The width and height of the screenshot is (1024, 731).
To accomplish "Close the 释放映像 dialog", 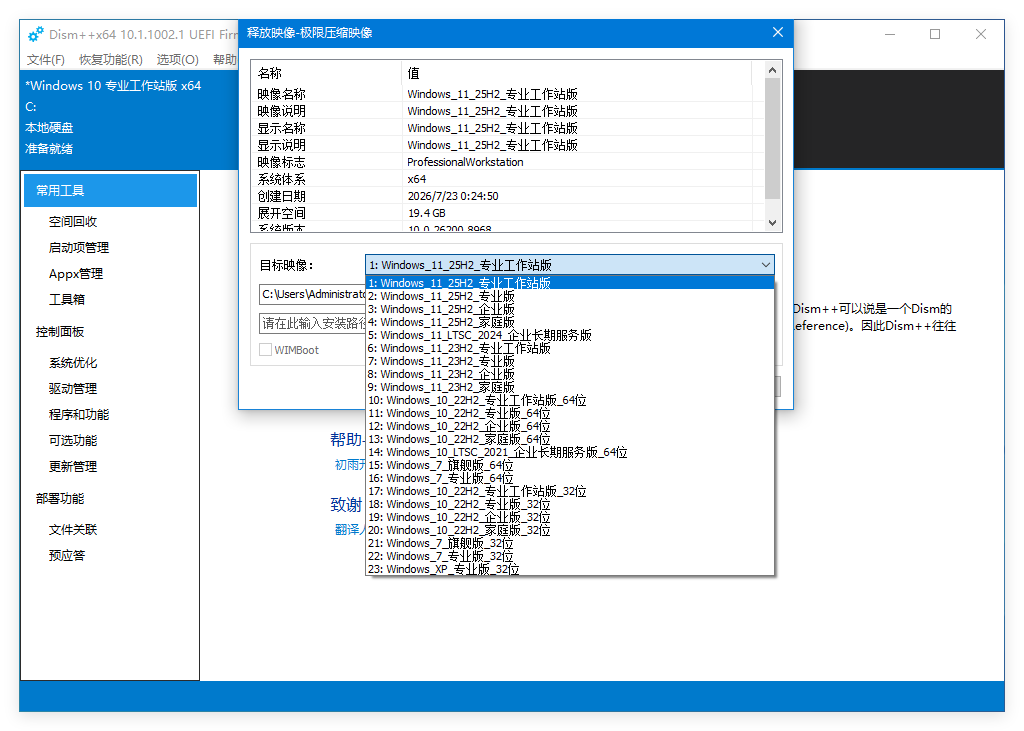I will (777, 32).
